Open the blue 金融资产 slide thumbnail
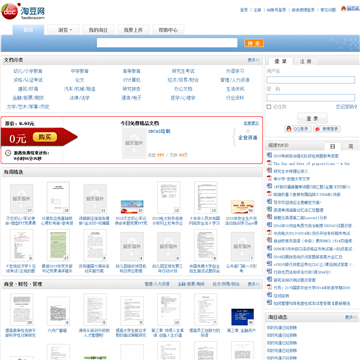This screenshot has height=360, width=360. (x=242, y=317)
